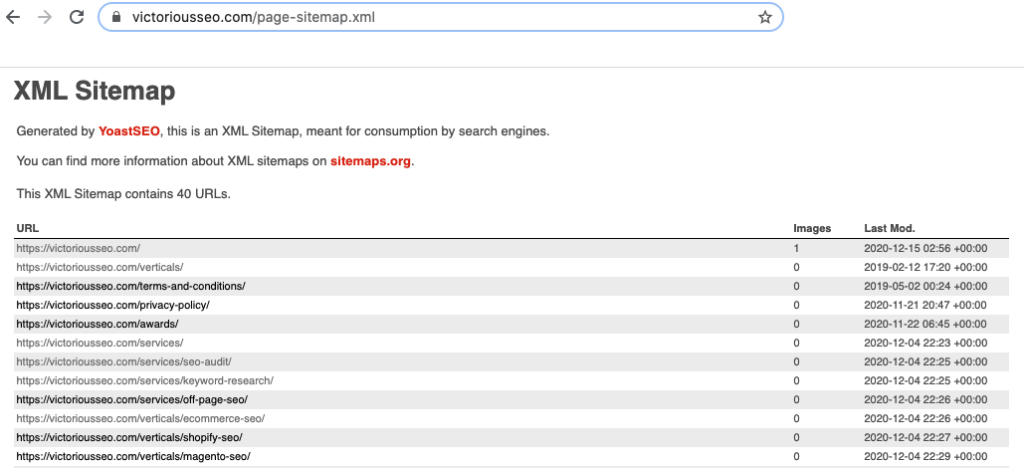This screenshot has width=1024, height=468.
Task: Open the services/keyword-research URL
Action: pos(144,380)
